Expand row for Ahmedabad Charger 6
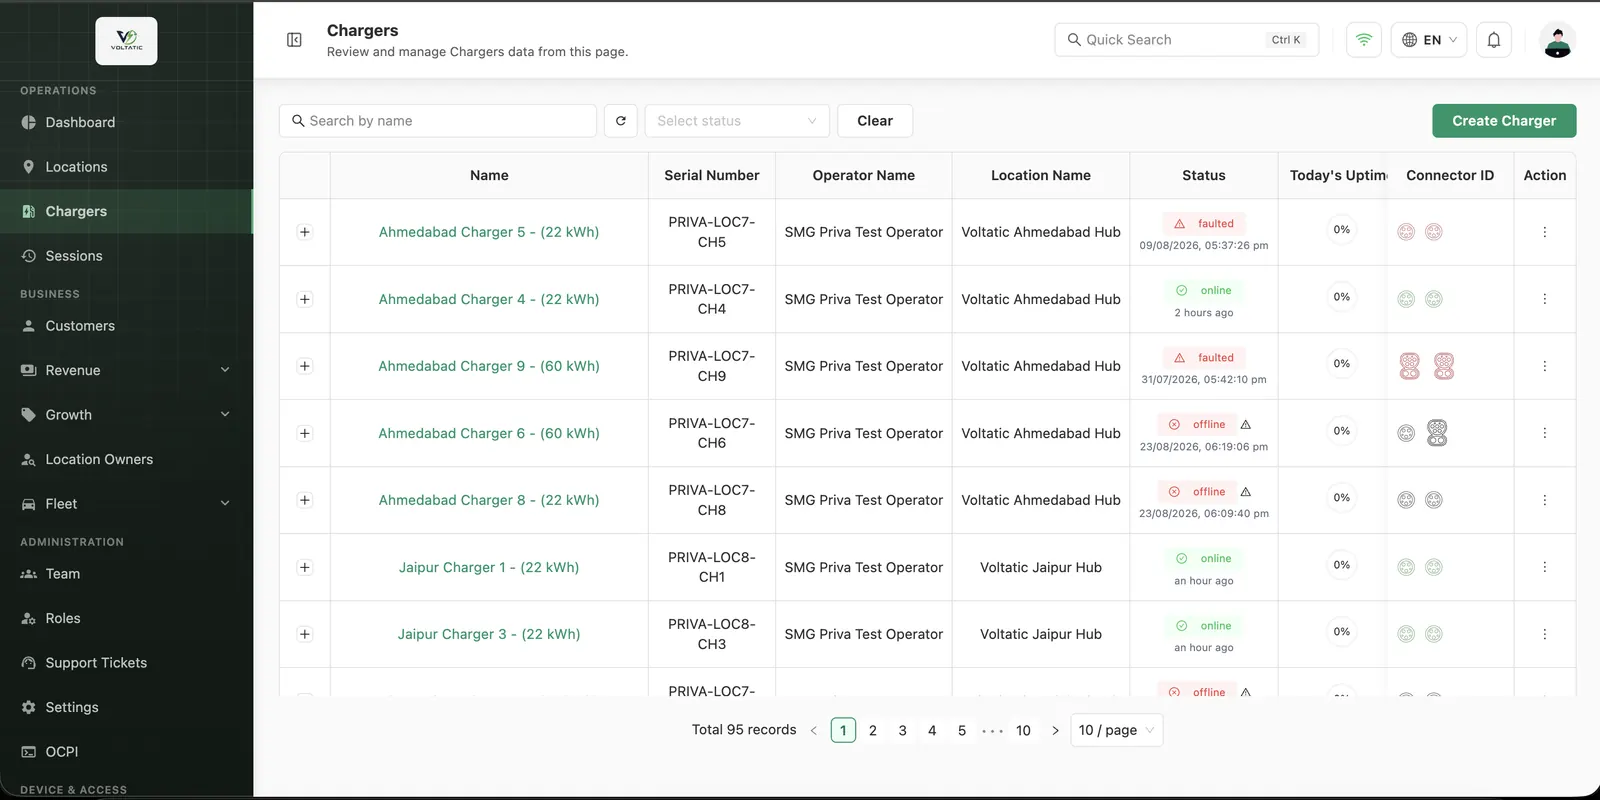 pyautogui.click(x=305, y=433)
